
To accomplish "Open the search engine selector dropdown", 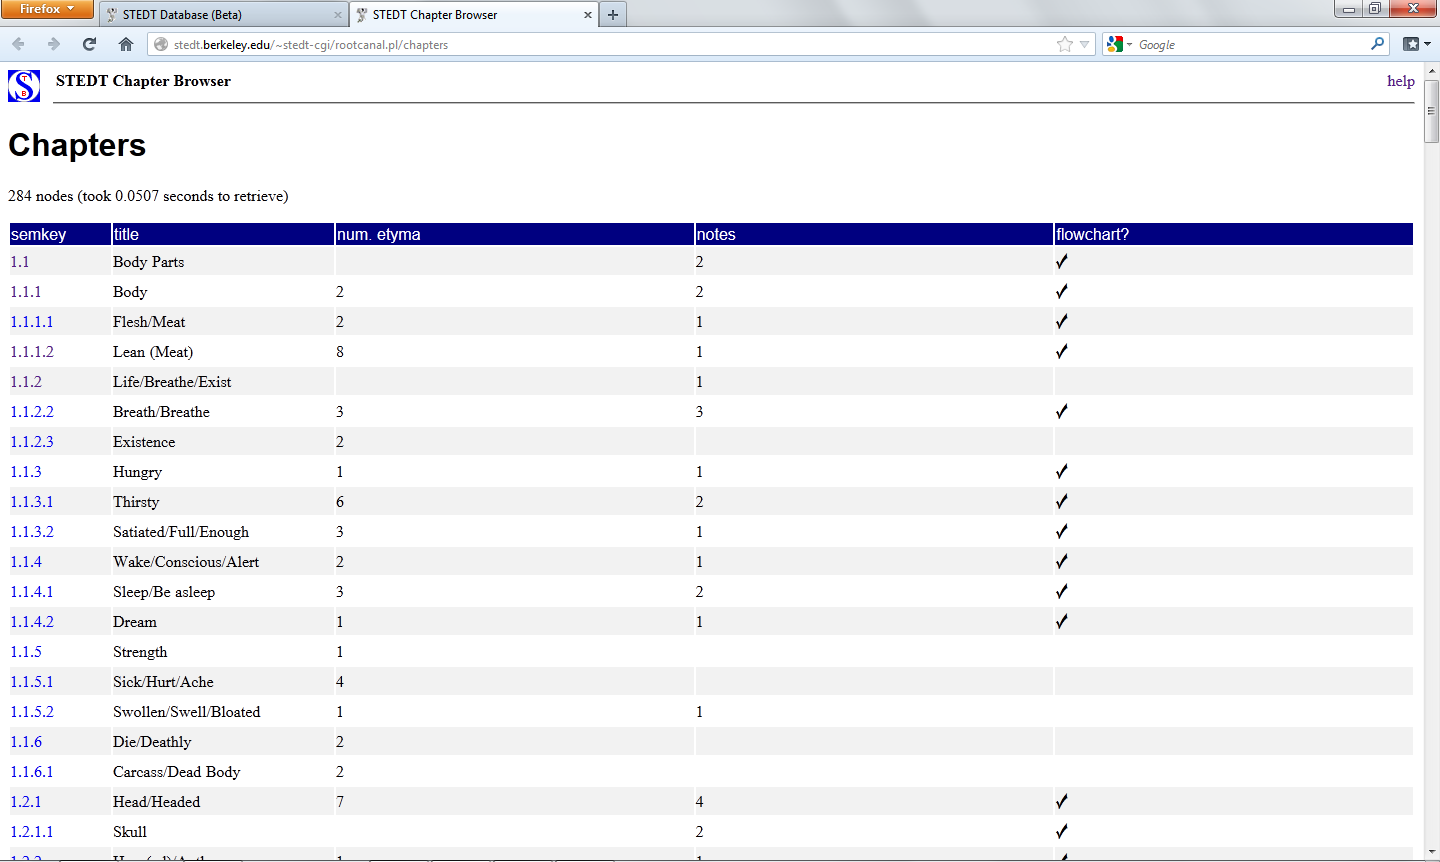I will [x=1119, y=44].
